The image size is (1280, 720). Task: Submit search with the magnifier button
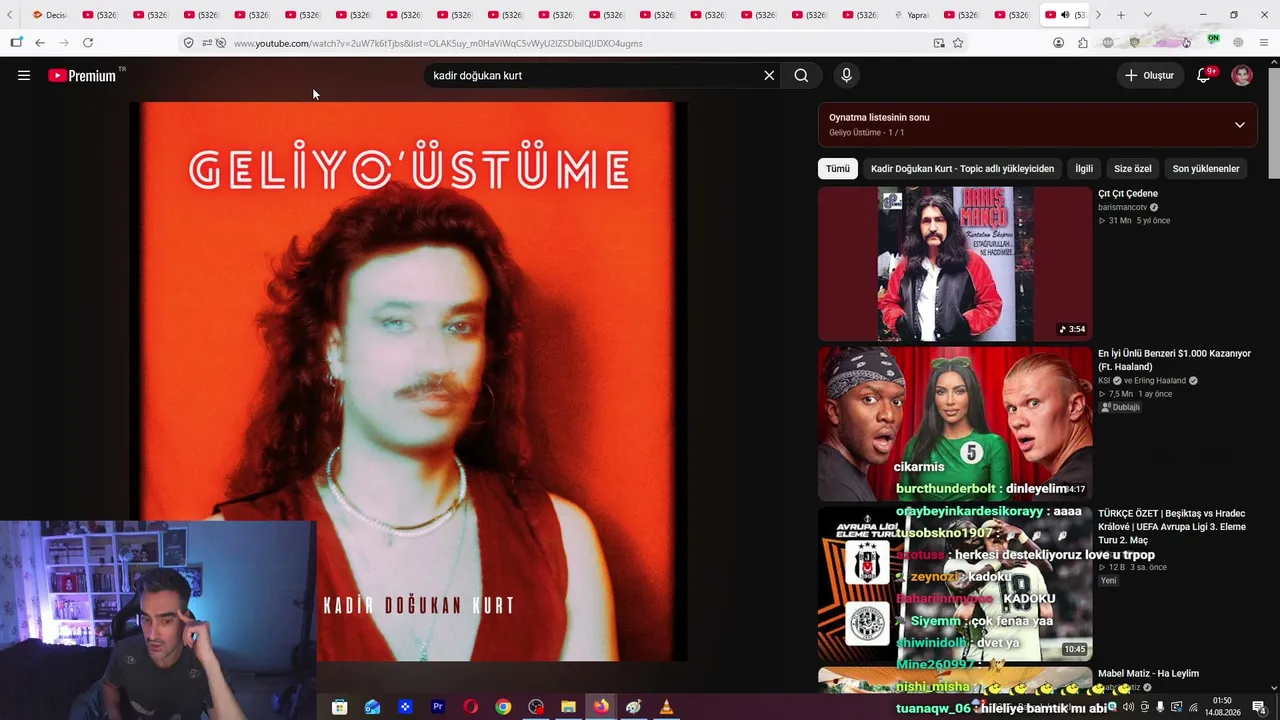(801, 75)
